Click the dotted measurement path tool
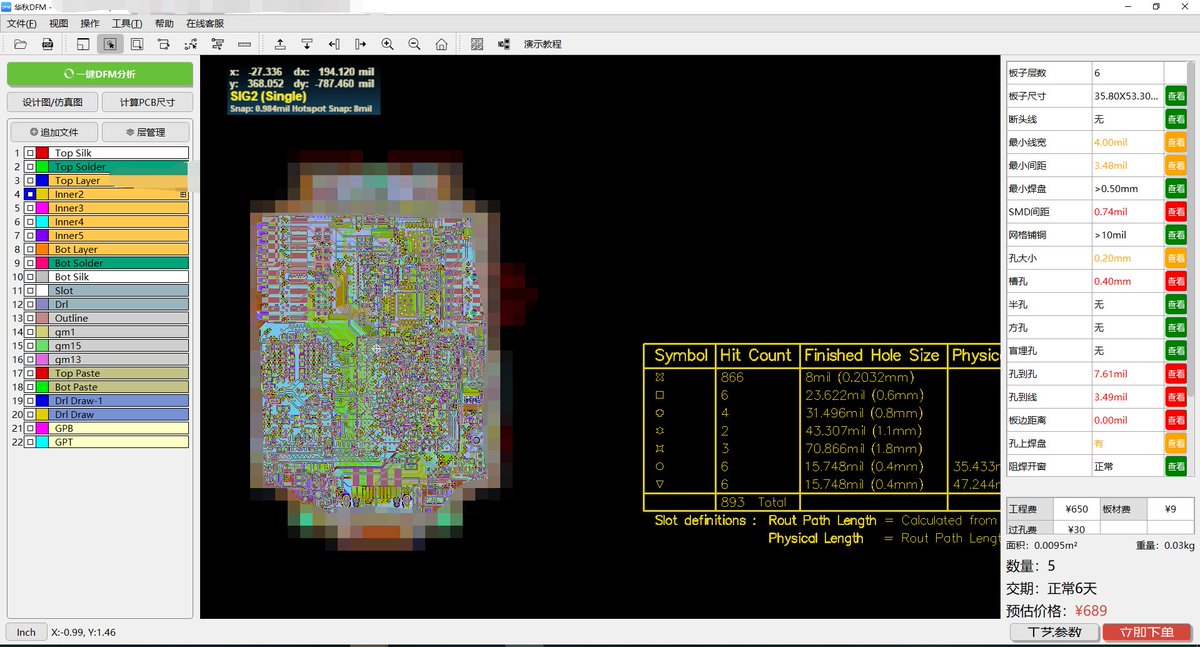Viewport: 1200px width, 647px height. click(x=191, y=44)
